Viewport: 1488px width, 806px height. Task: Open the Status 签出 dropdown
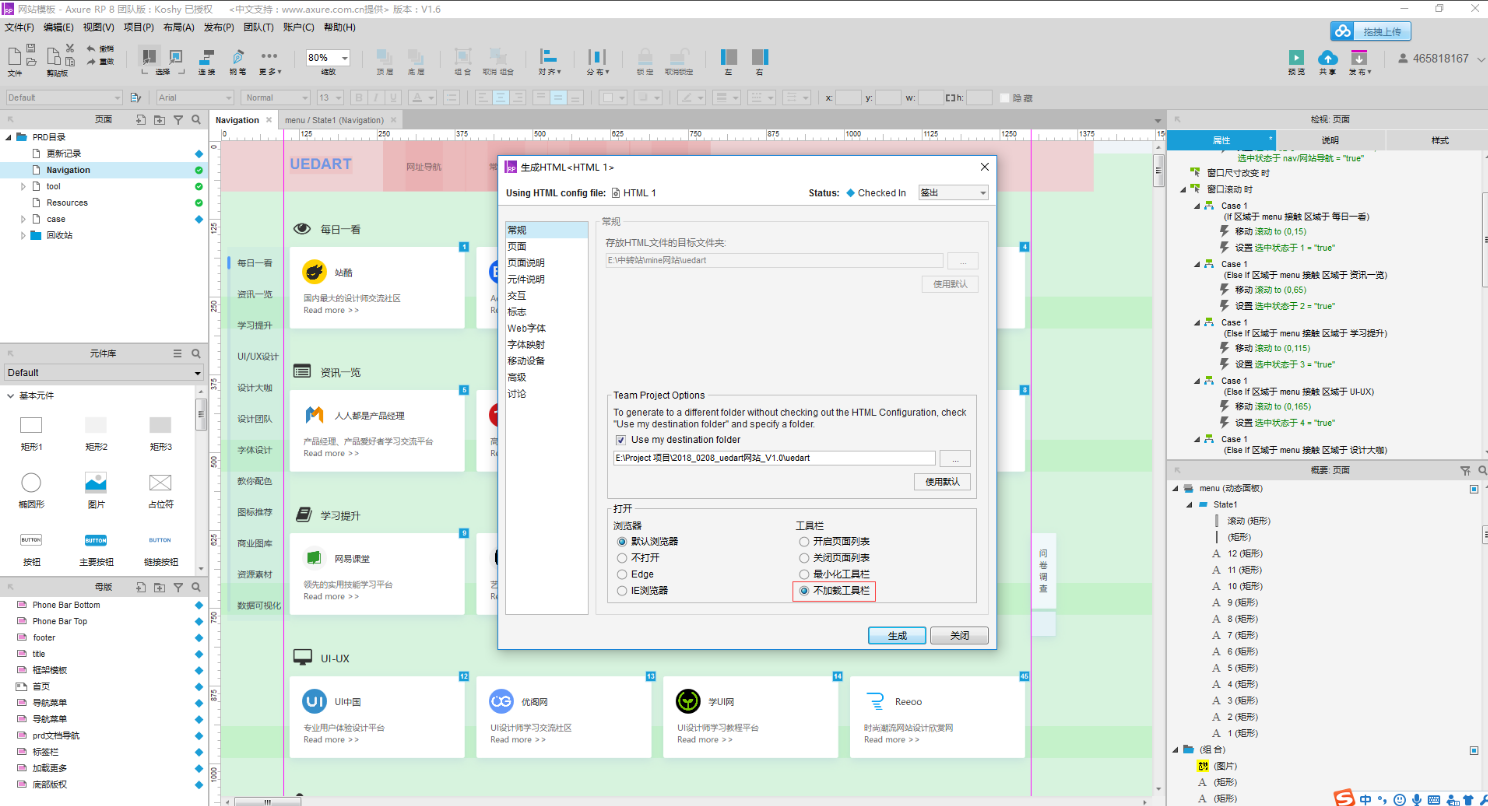tap(953, 193)
